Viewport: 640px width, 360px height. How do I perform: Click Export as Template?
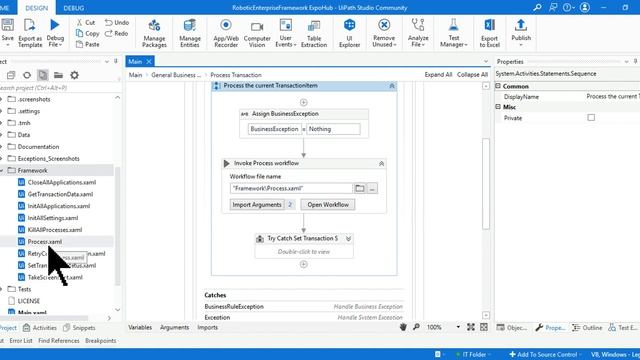(30, 33)
